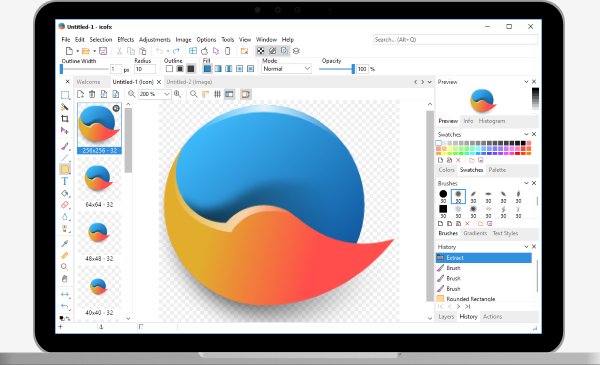
Task: Switch to the Histogram tab
Action: [492, 121]
